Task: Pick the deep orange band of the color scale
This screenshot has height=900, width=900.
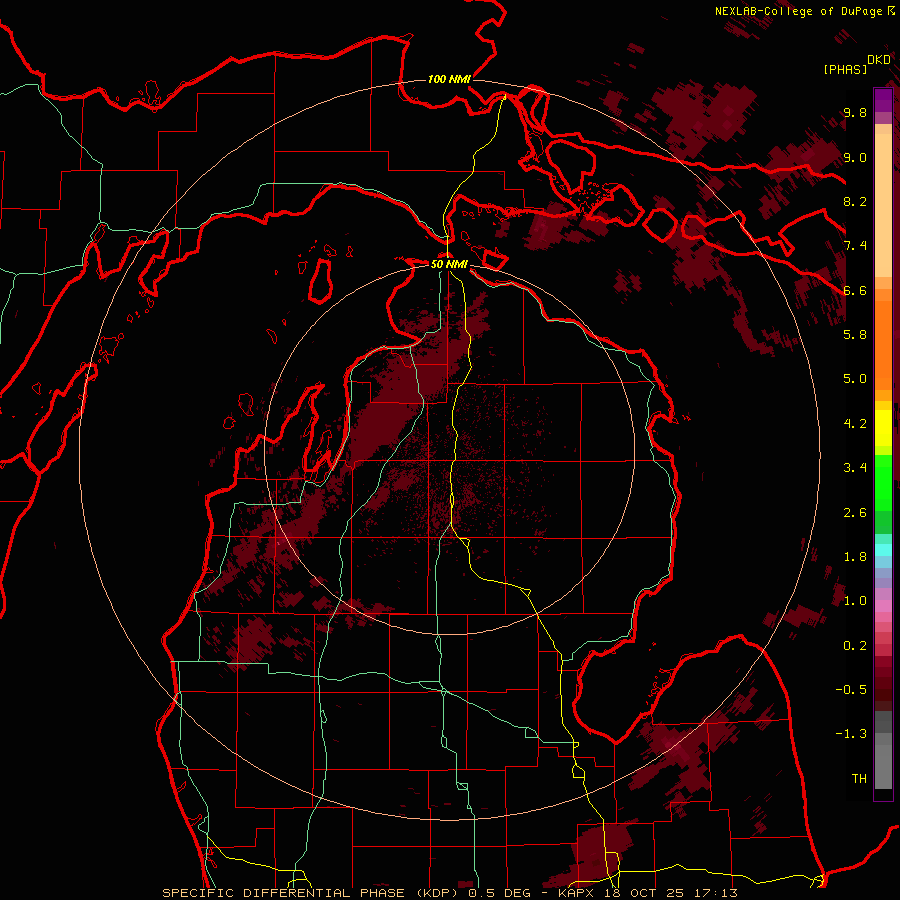Action: point(883,345)
